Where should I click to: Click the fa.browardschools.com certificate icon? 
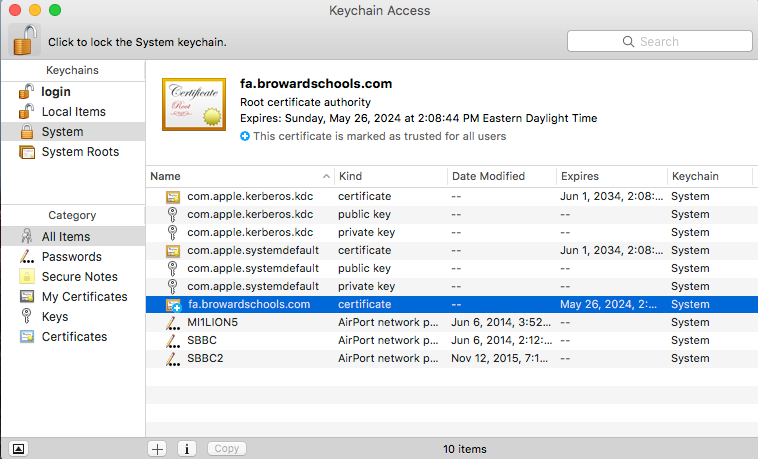point(173,305)
